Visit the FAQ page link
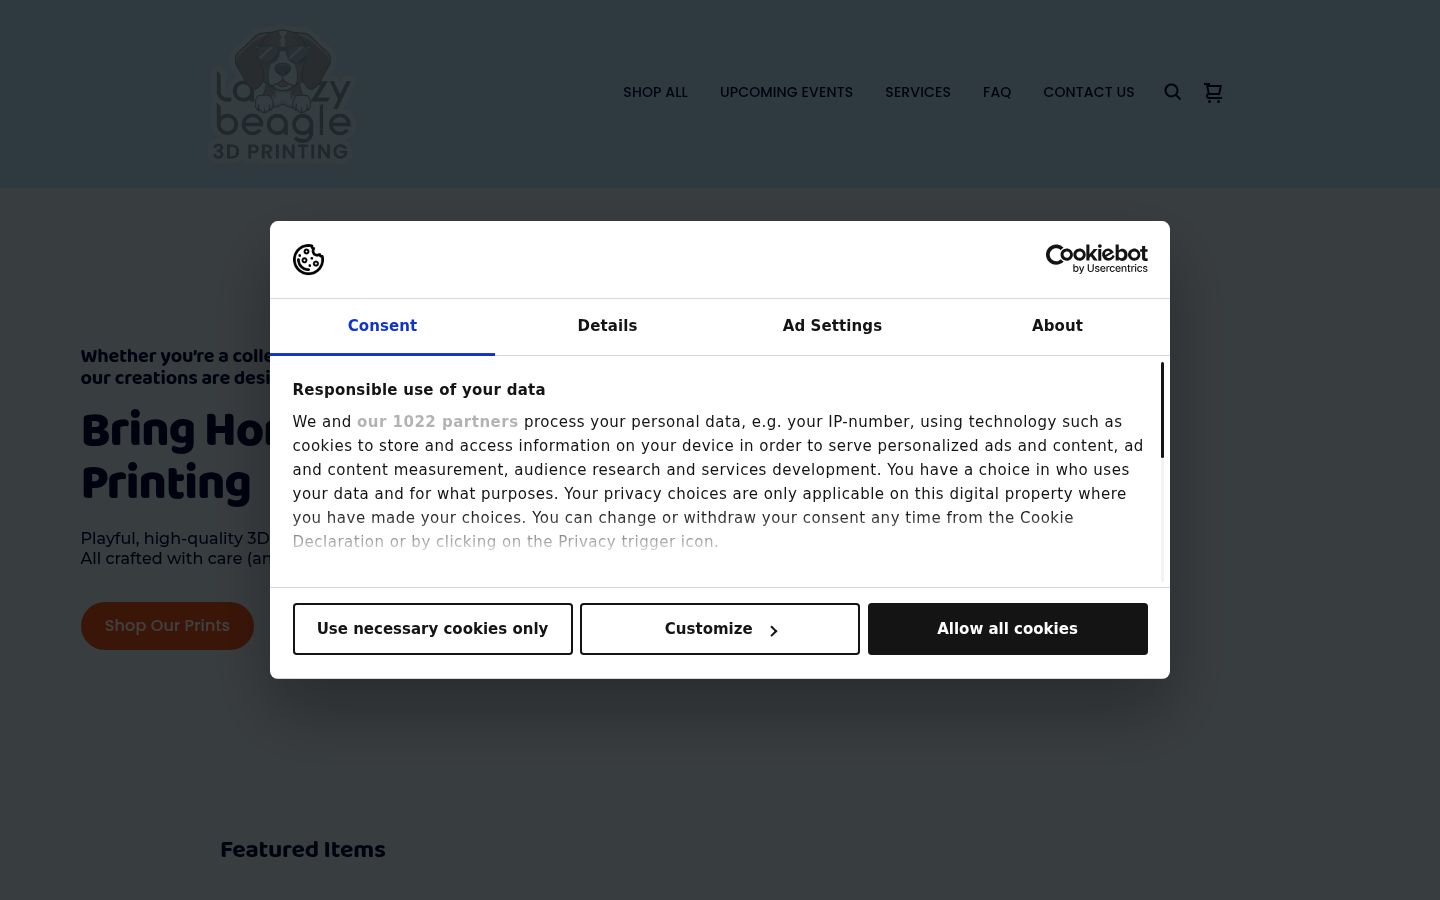Viewport: 1440px width, 900px height. (x=997, y=92)
